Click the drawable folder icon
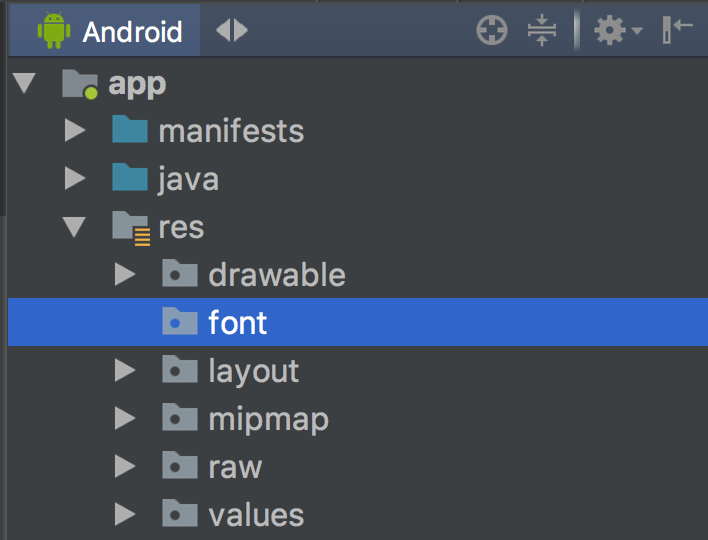Screen dimensions: 708x540 coord(180,273)
